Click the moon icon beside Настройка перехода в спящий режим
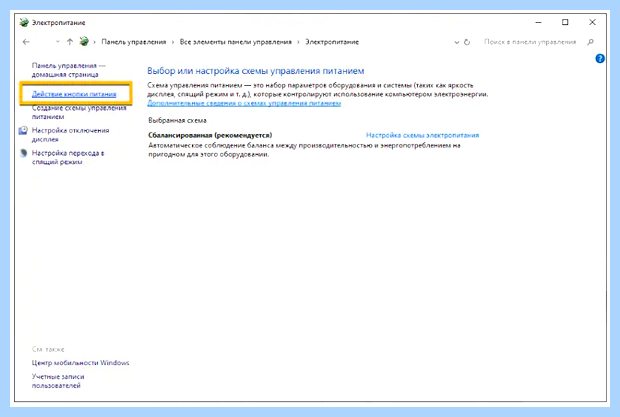 click(23, 153)
